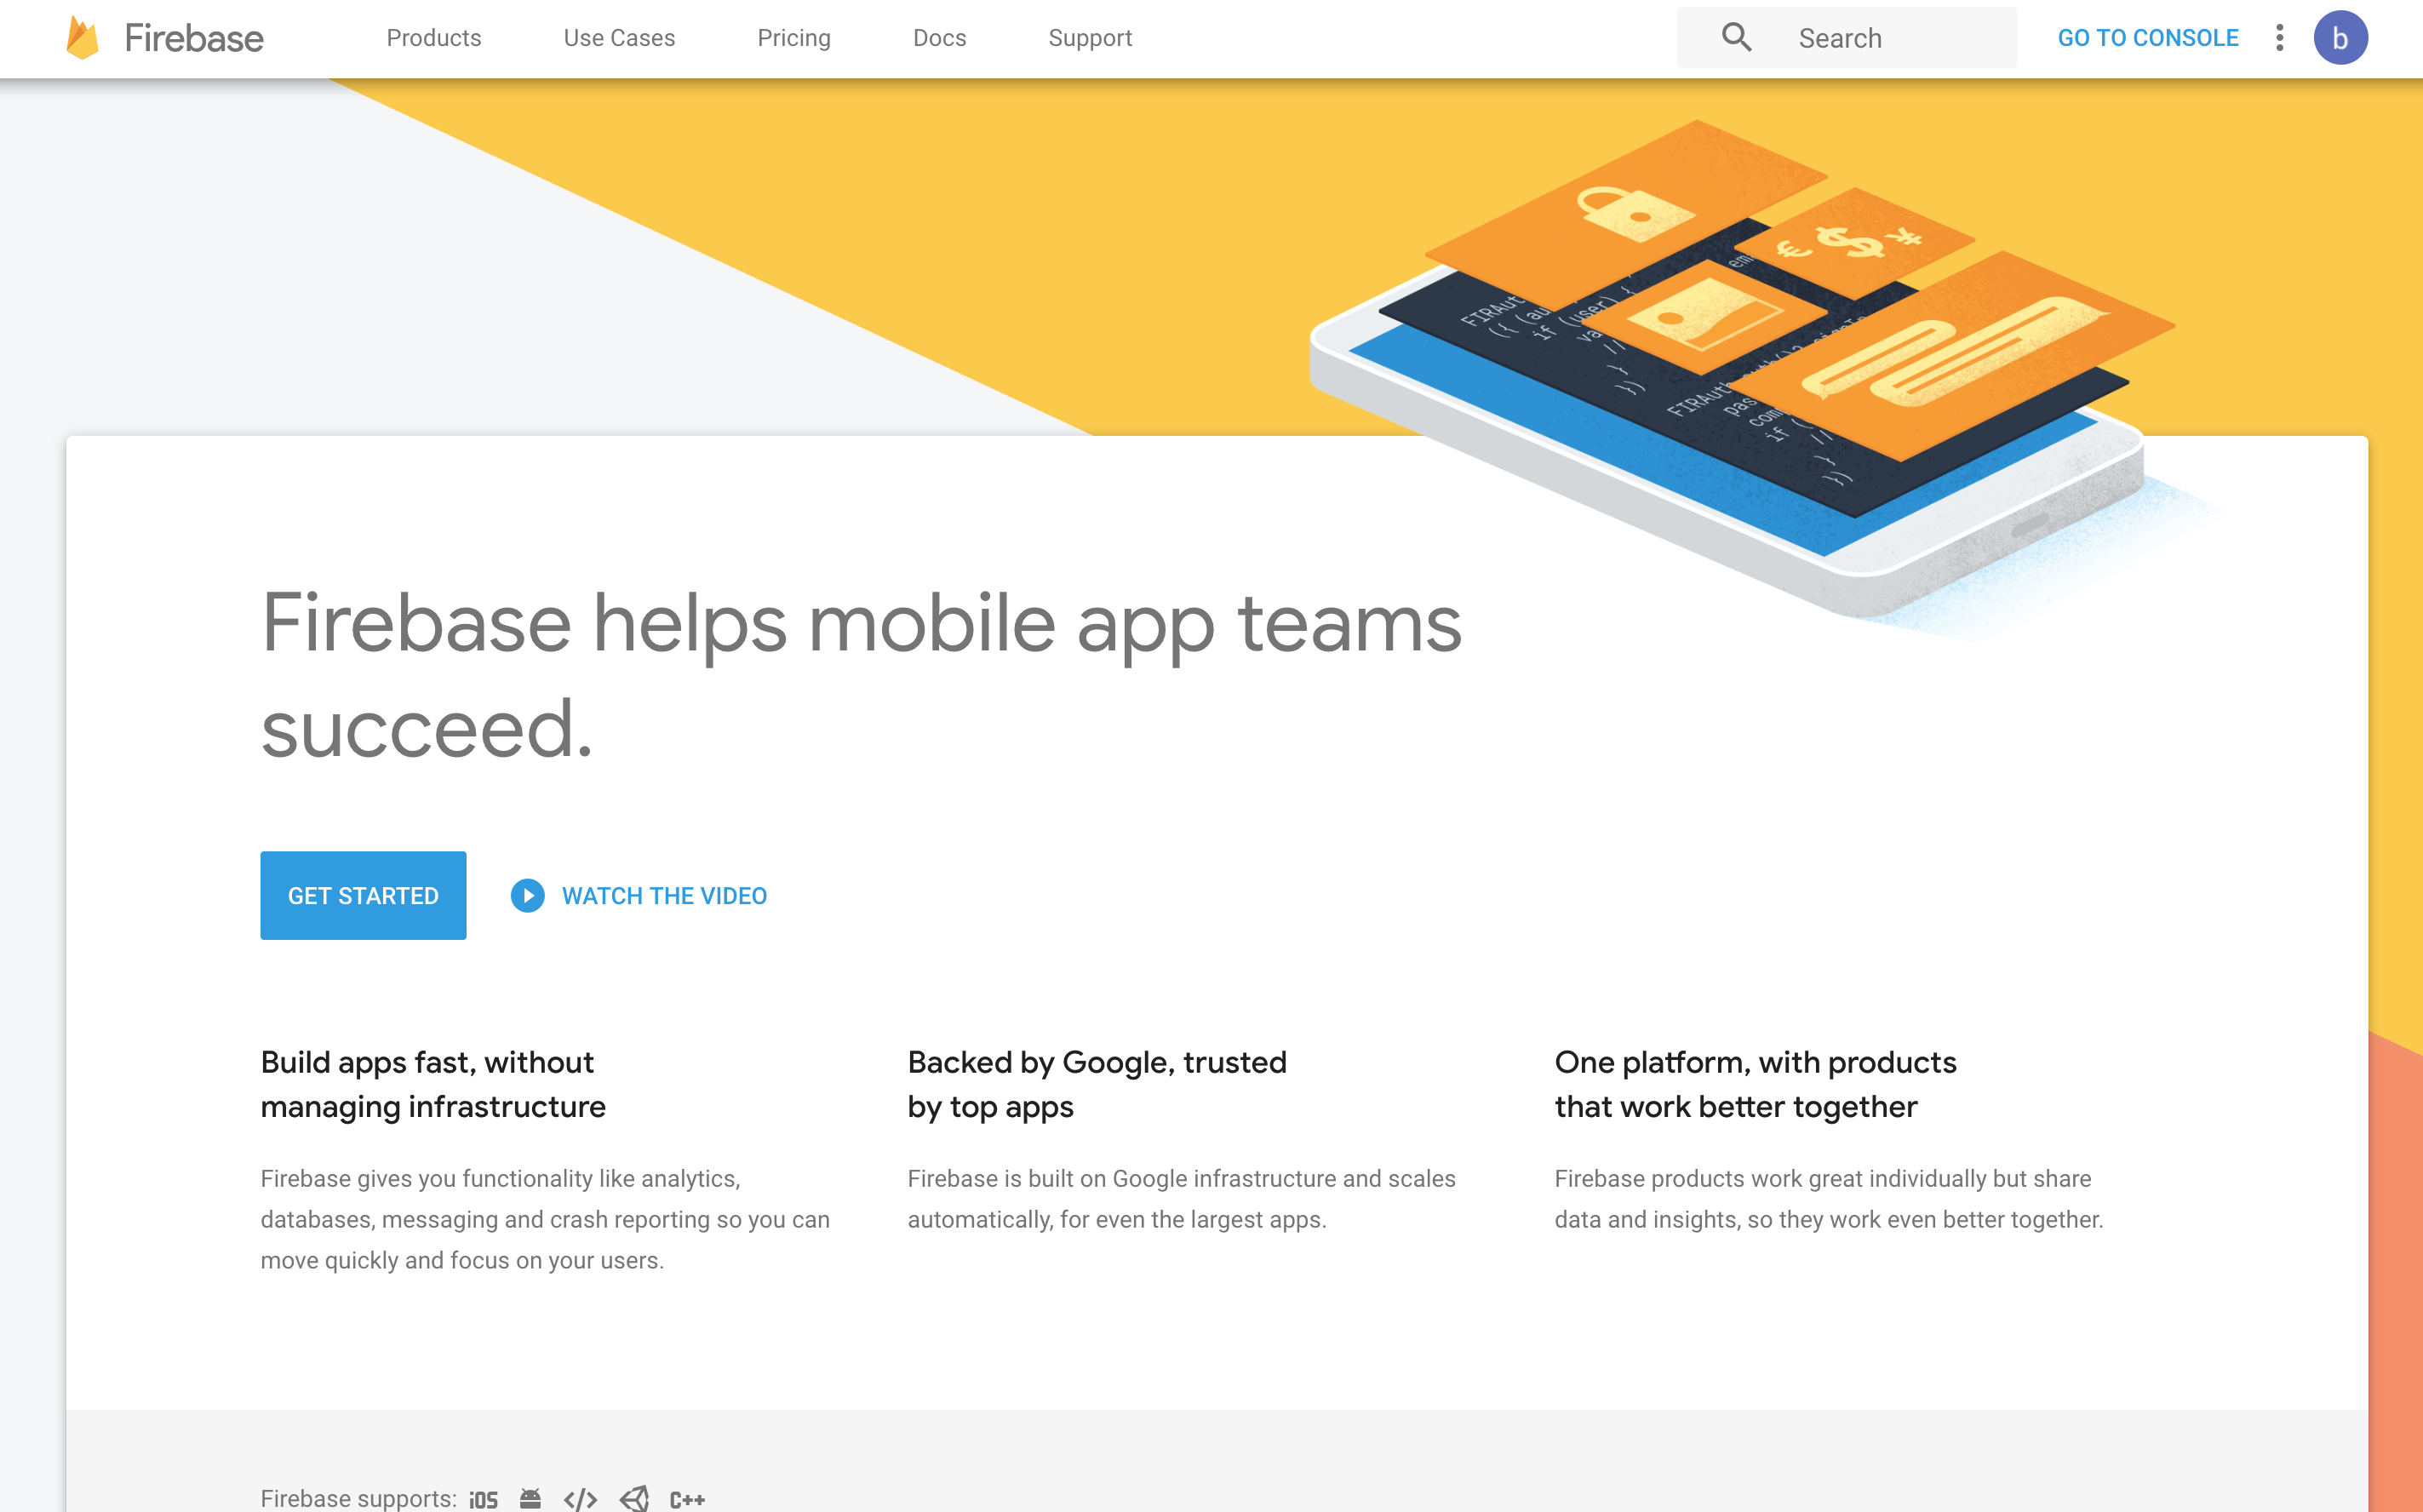Select the Pricing tab
This screenshot has width=2423, height=1512.
point(791,38)
